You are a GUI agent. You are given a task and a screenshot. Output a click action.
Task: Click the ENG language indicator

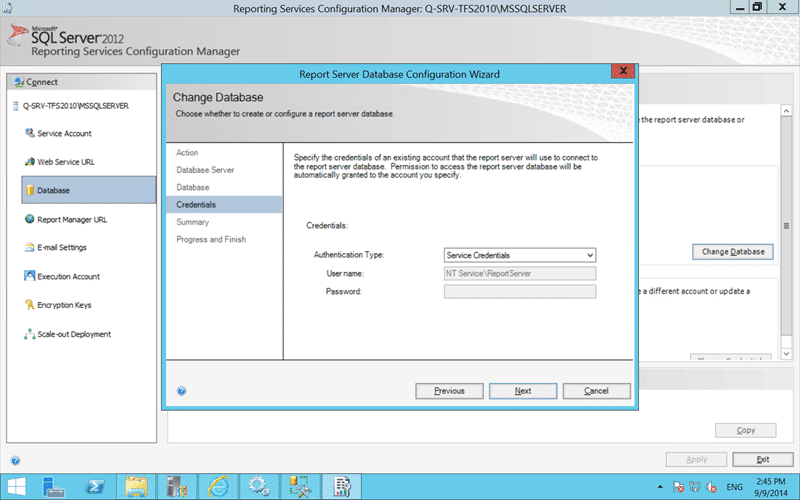tap(734, 487)
